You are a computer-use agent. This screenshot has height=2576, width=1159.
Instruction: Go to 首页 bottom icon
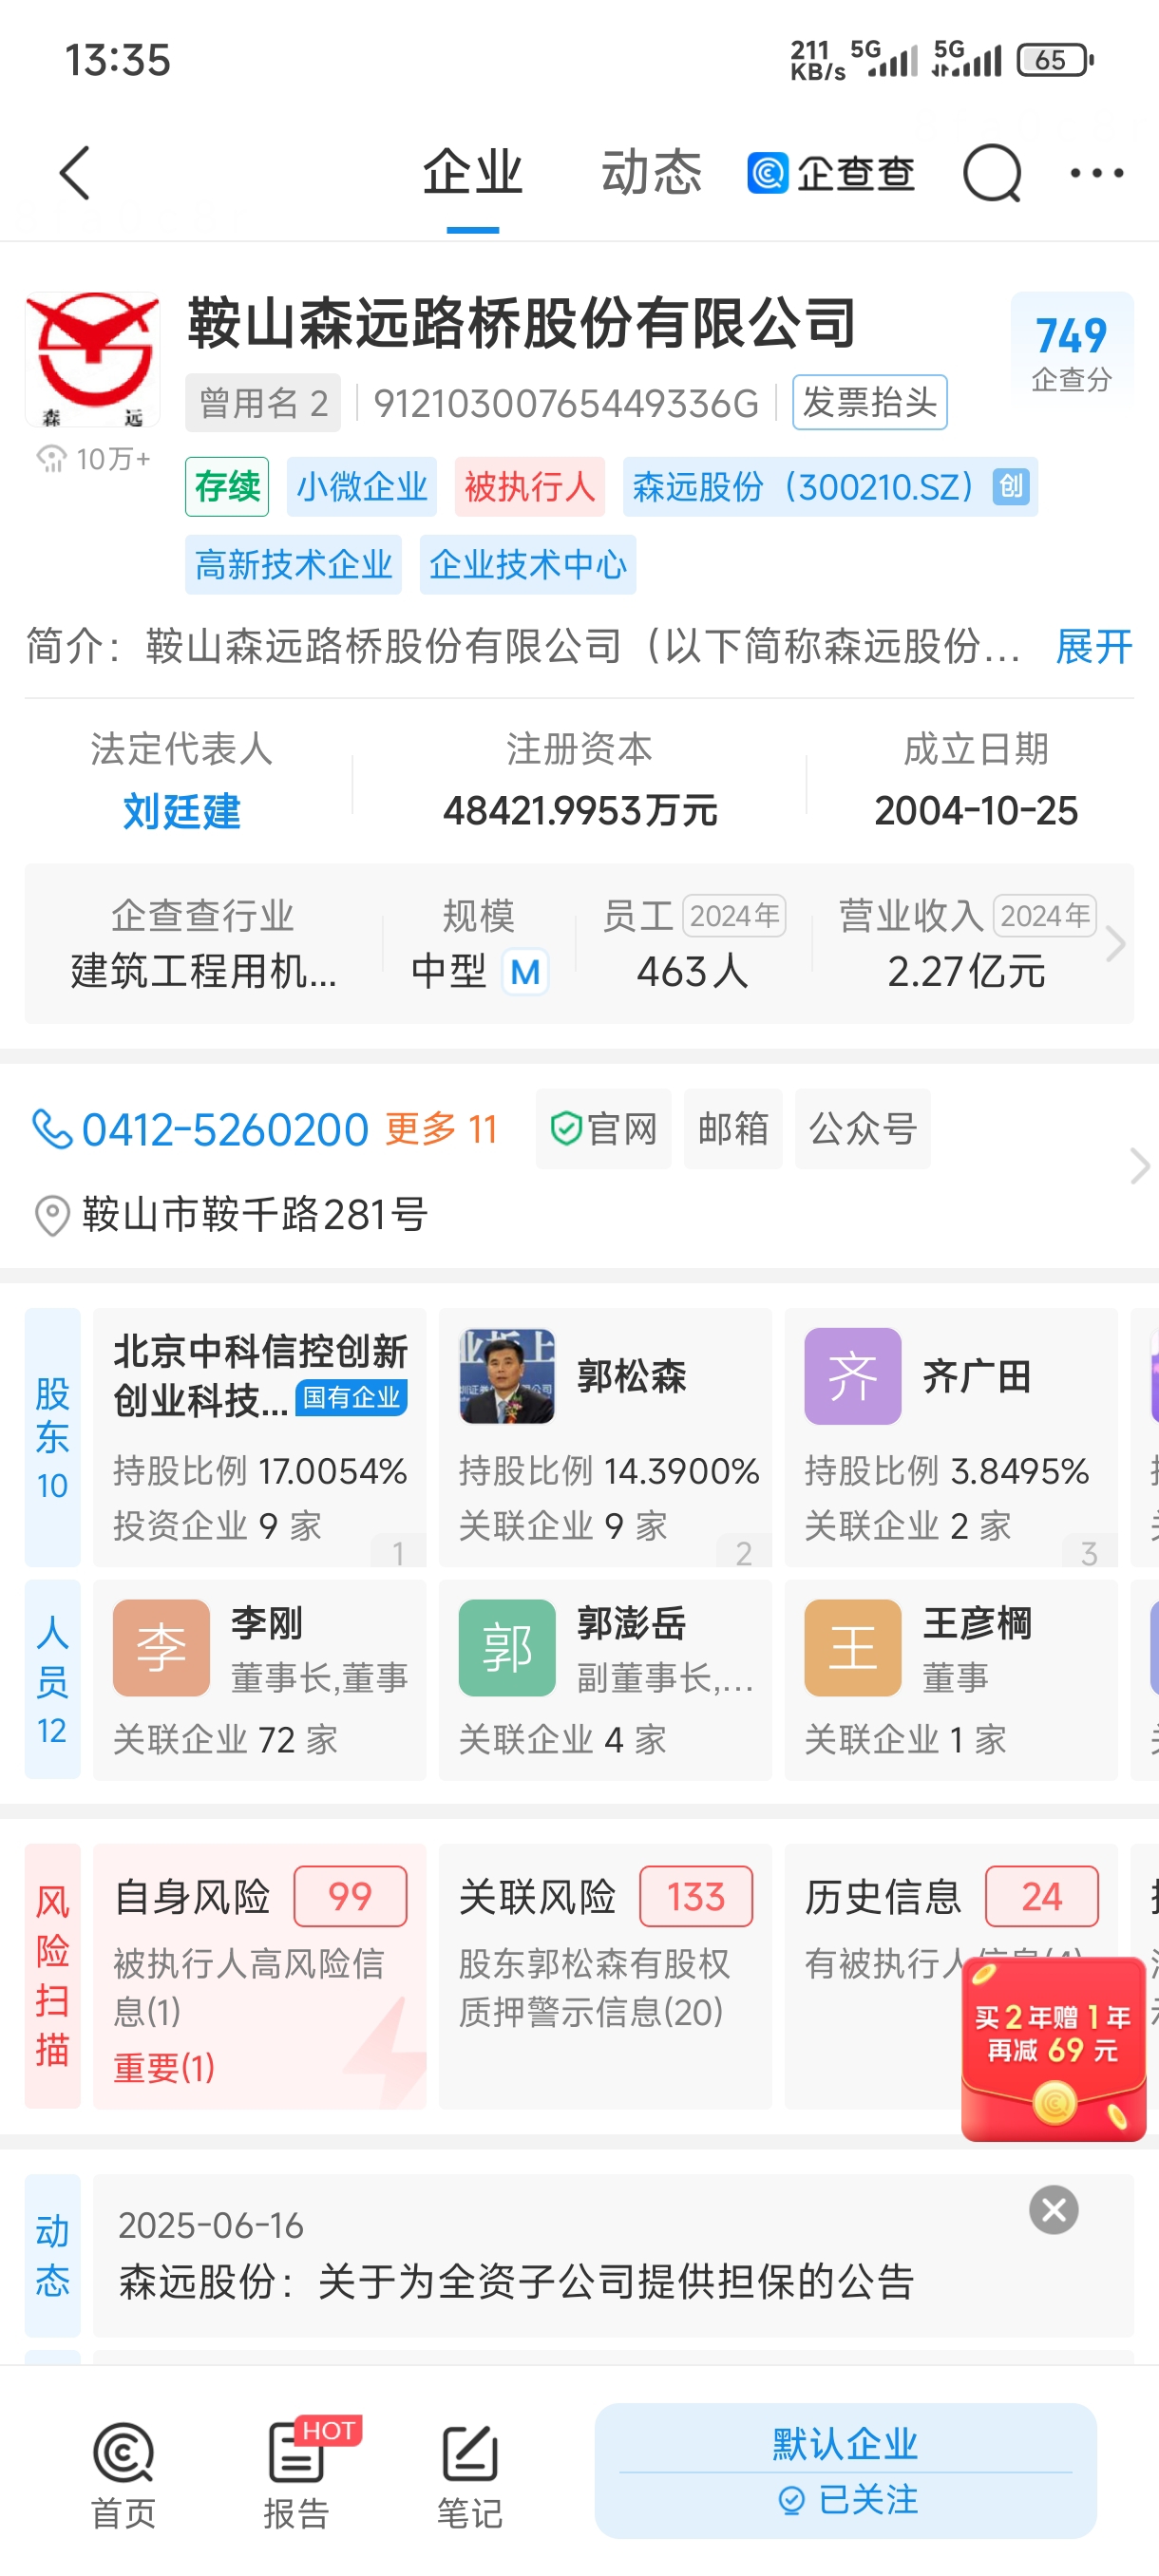(123, 2473)
